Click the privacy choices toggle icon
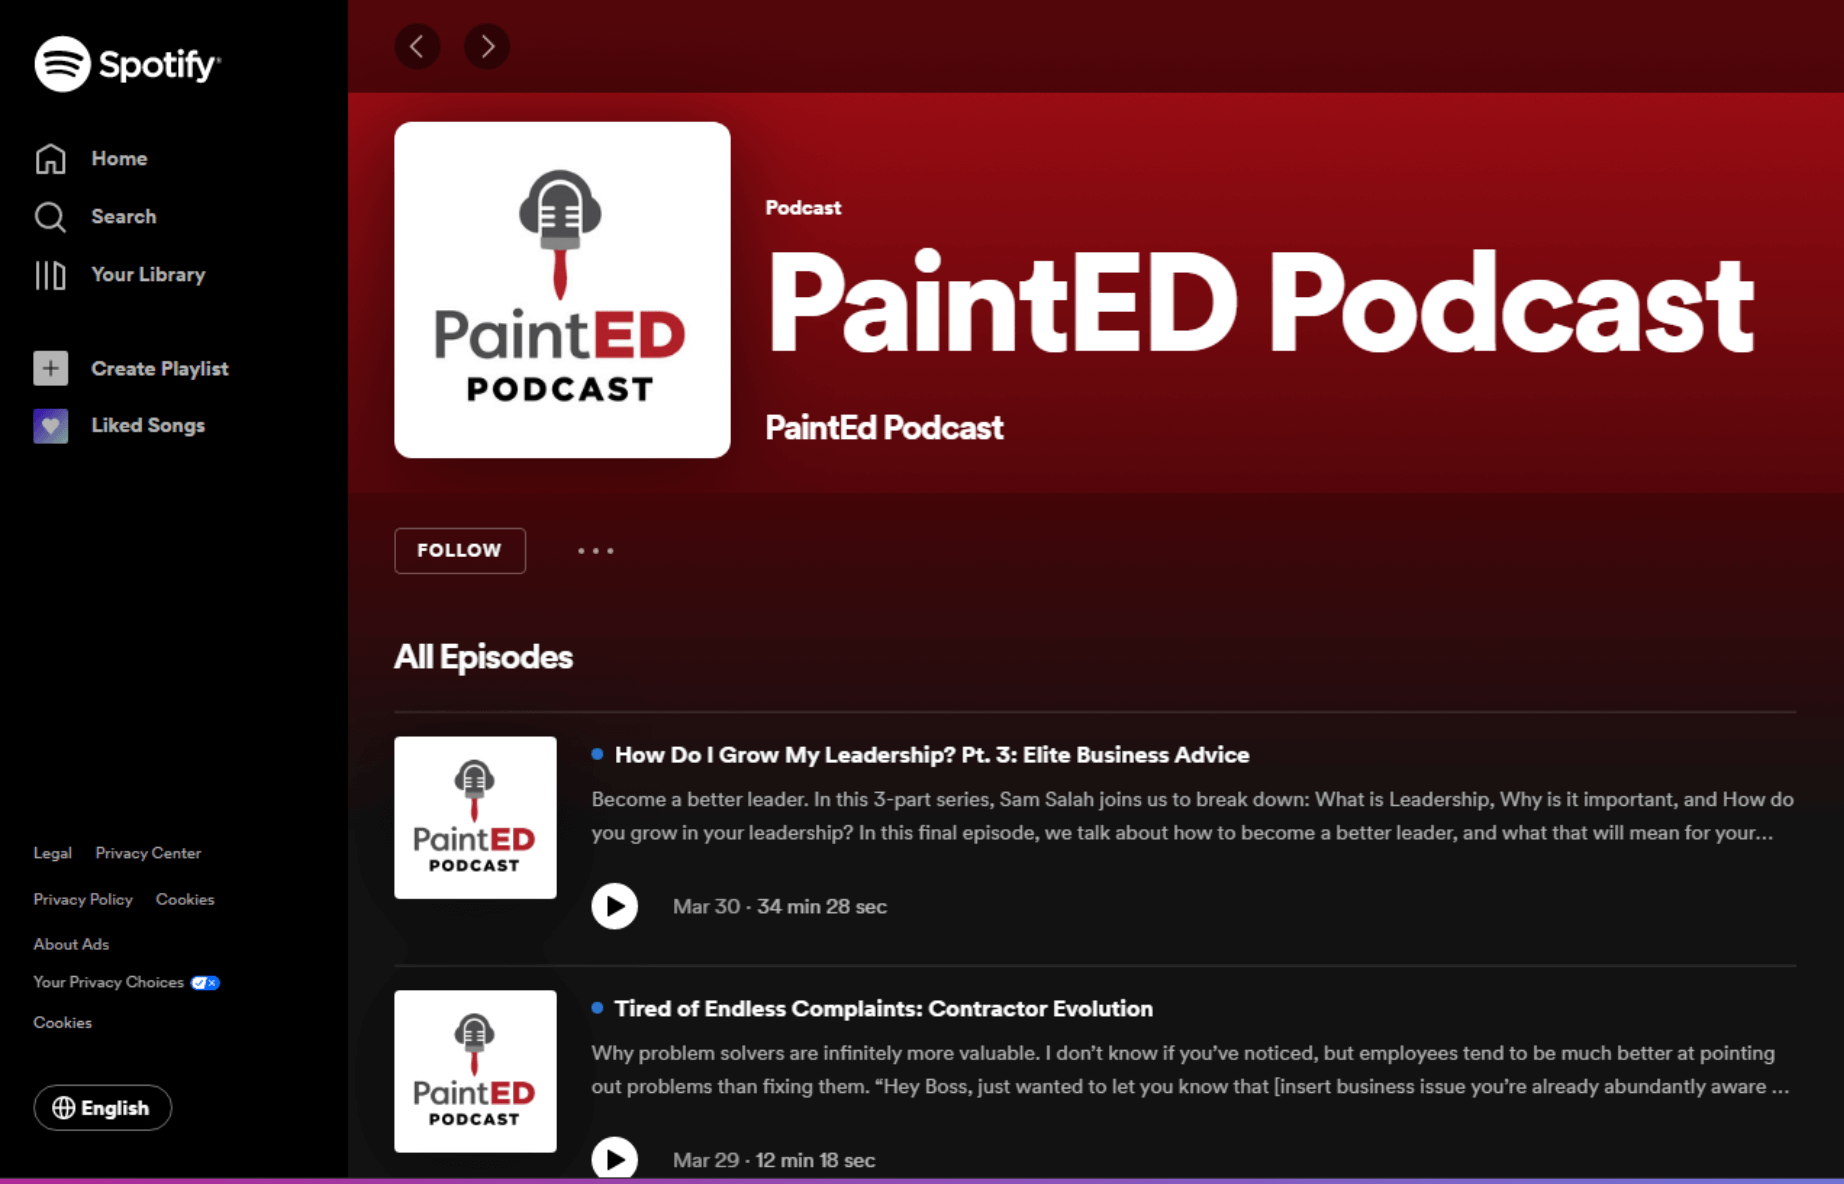 click(205, 983)
